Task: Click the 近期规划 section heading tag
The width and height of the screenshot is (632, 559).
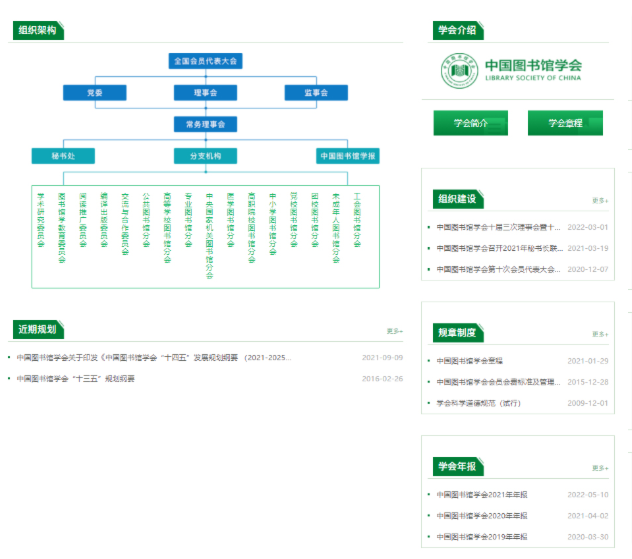Action: pos(38,329)
